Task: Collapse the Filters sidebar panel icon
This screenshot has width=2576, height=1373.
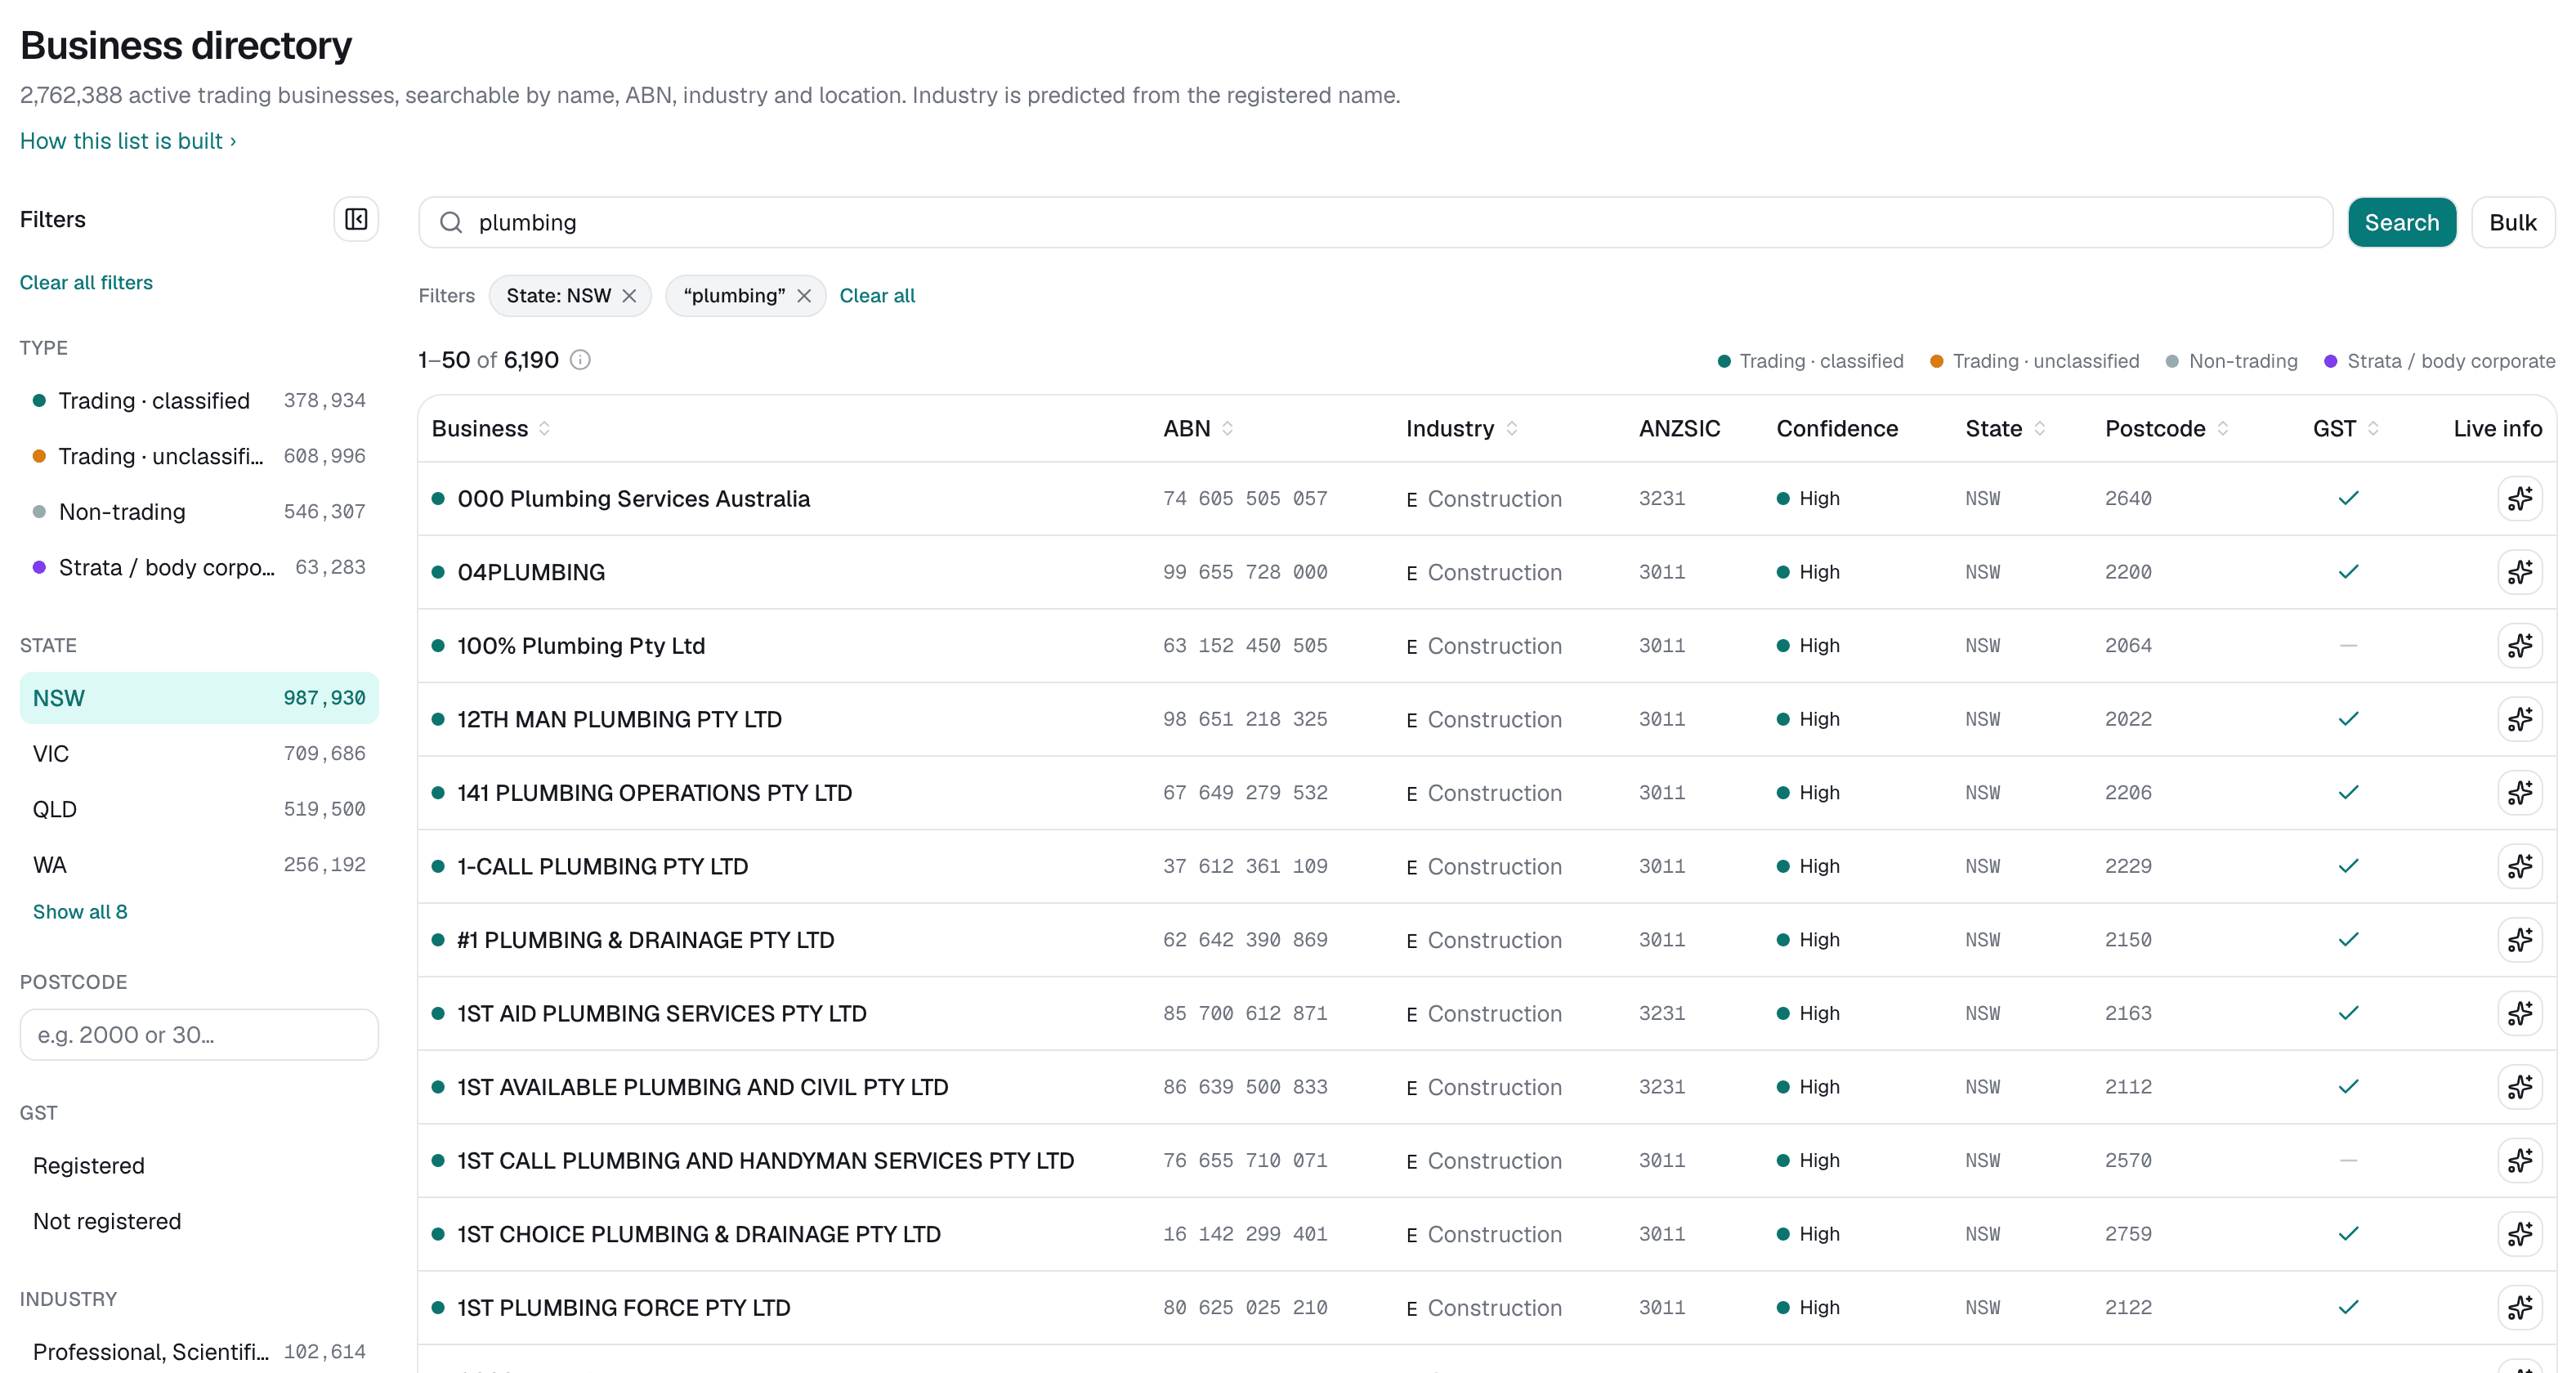Action: coord(356,219)
